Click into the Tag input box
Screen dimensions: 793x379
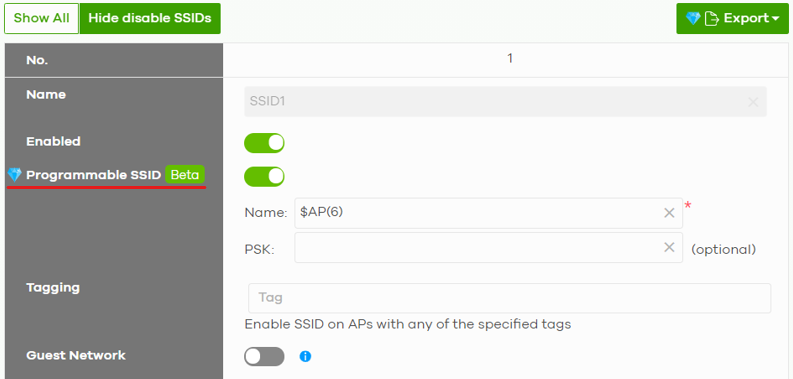point(509,298)
